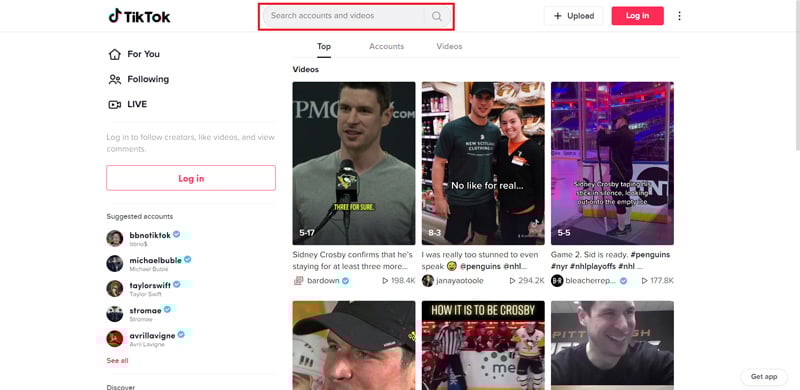Click avrillavigne profile avatar
800x390 pixels.
coord(115,338)
